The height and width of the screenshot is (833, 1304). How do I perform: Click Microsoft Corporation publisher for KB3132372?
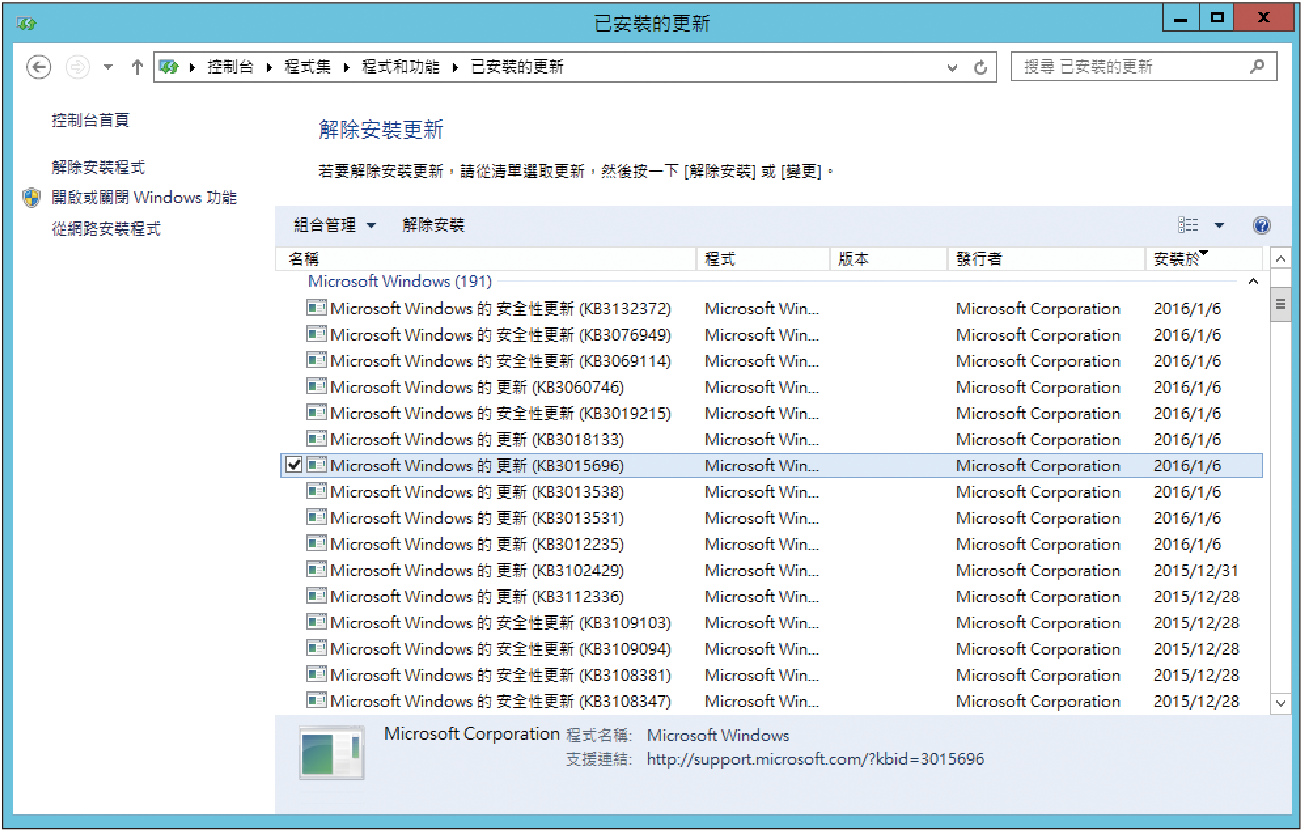tap(1038, 309)
